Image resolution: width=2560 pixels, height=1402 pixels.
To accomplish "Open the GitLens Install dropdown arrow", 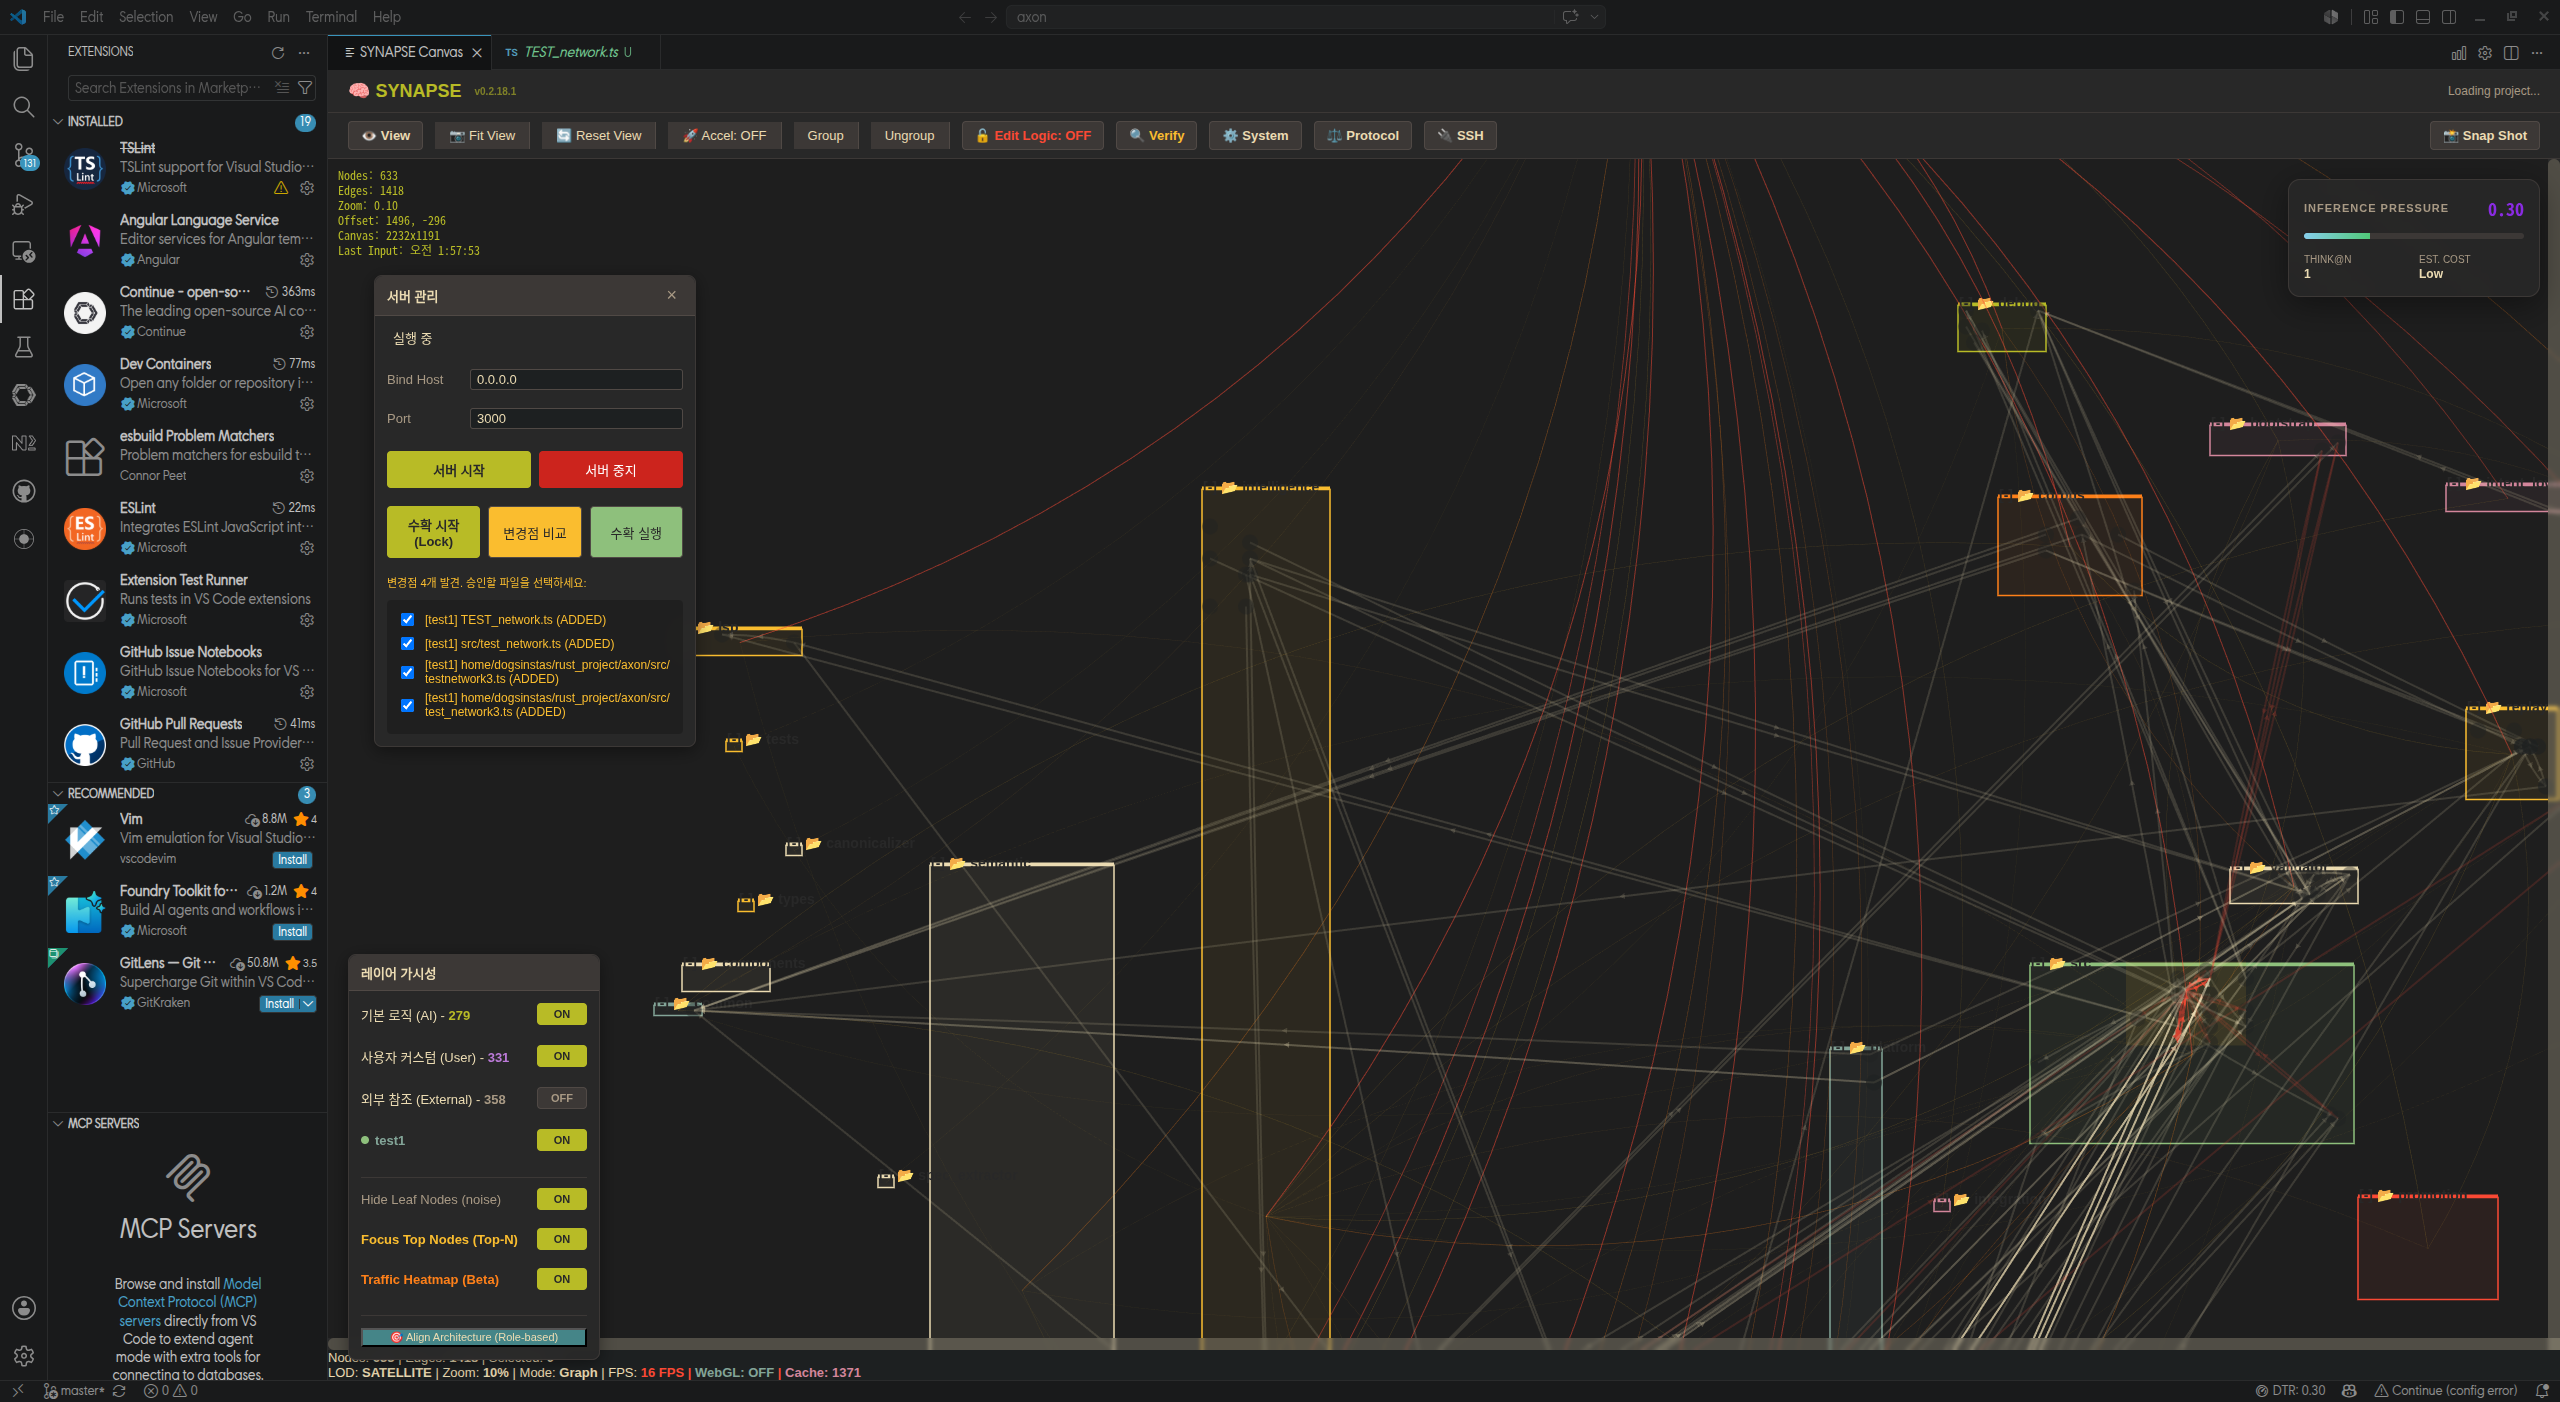I will 308,1004.
